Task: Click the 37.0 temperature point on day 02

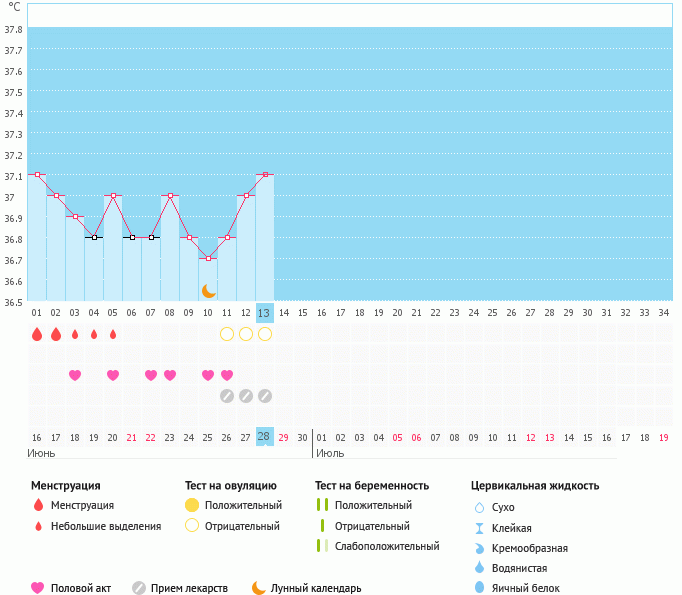Action: [57, 196]
